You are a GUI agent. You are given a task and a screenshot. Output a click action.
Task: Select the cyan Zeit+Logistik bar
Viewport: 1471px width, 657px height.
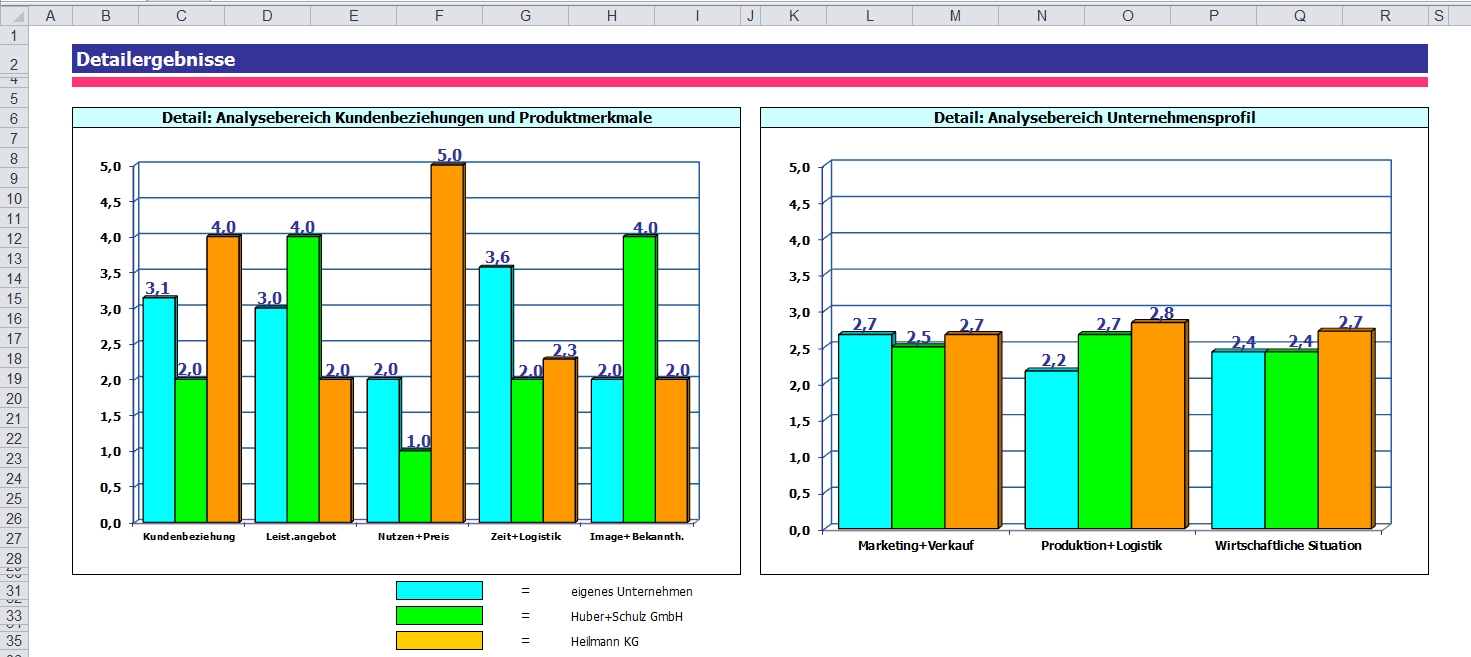tap(495, 394)
